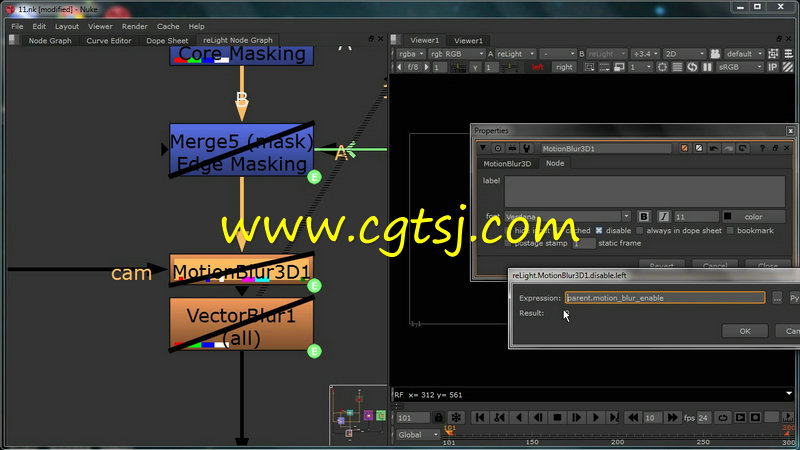Toggle the IP input process button

coord(773,67)
